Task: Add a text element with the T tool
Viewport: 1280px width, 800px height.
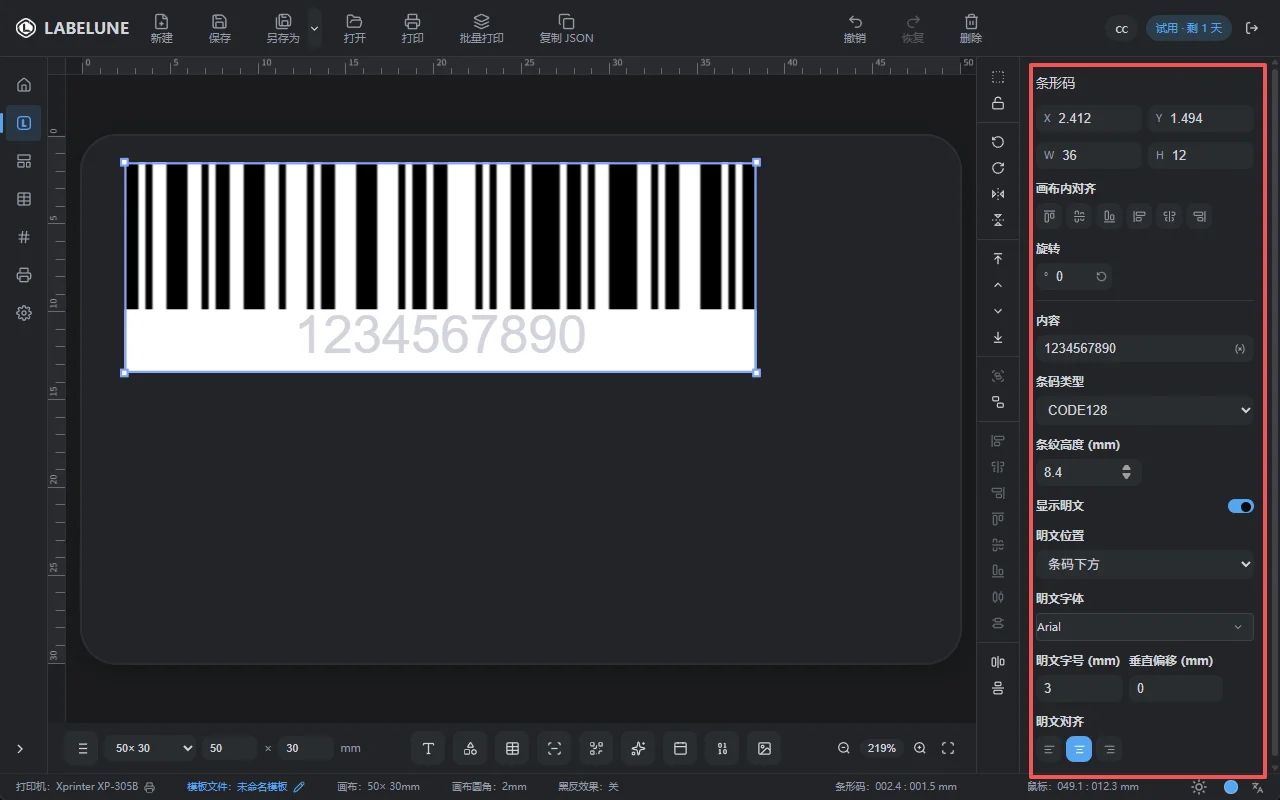Action: tap(428, 748)
